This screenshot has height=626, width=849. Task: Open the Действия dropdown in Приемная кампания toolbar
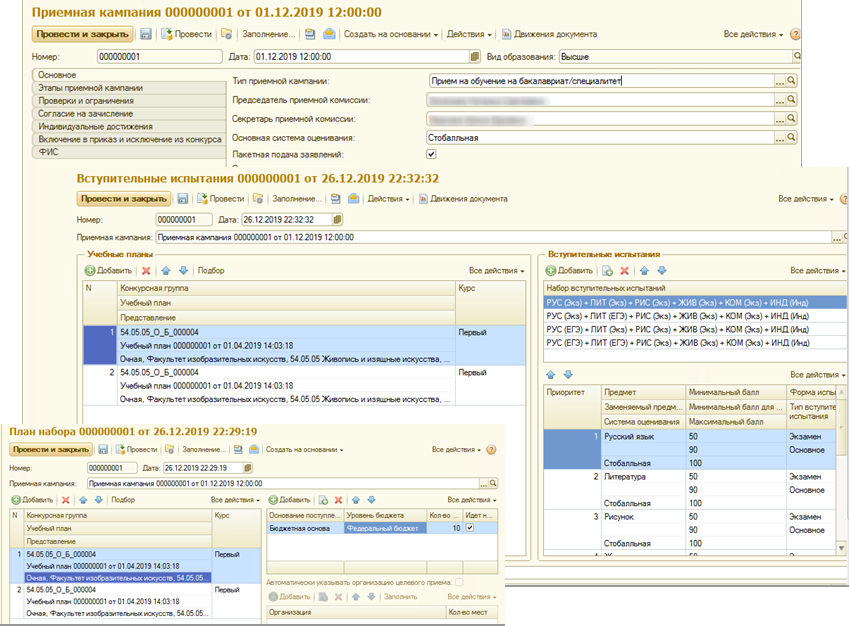point(469,34)
